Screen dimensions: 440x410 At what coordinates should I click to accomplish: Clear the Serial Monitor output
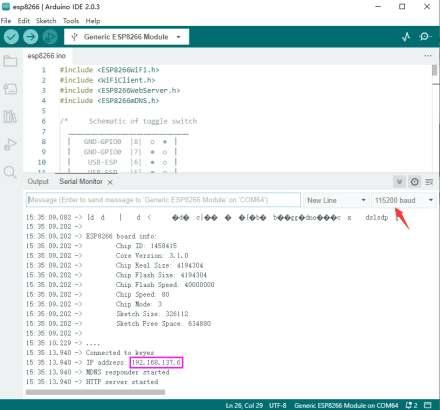tap(429, 182)
